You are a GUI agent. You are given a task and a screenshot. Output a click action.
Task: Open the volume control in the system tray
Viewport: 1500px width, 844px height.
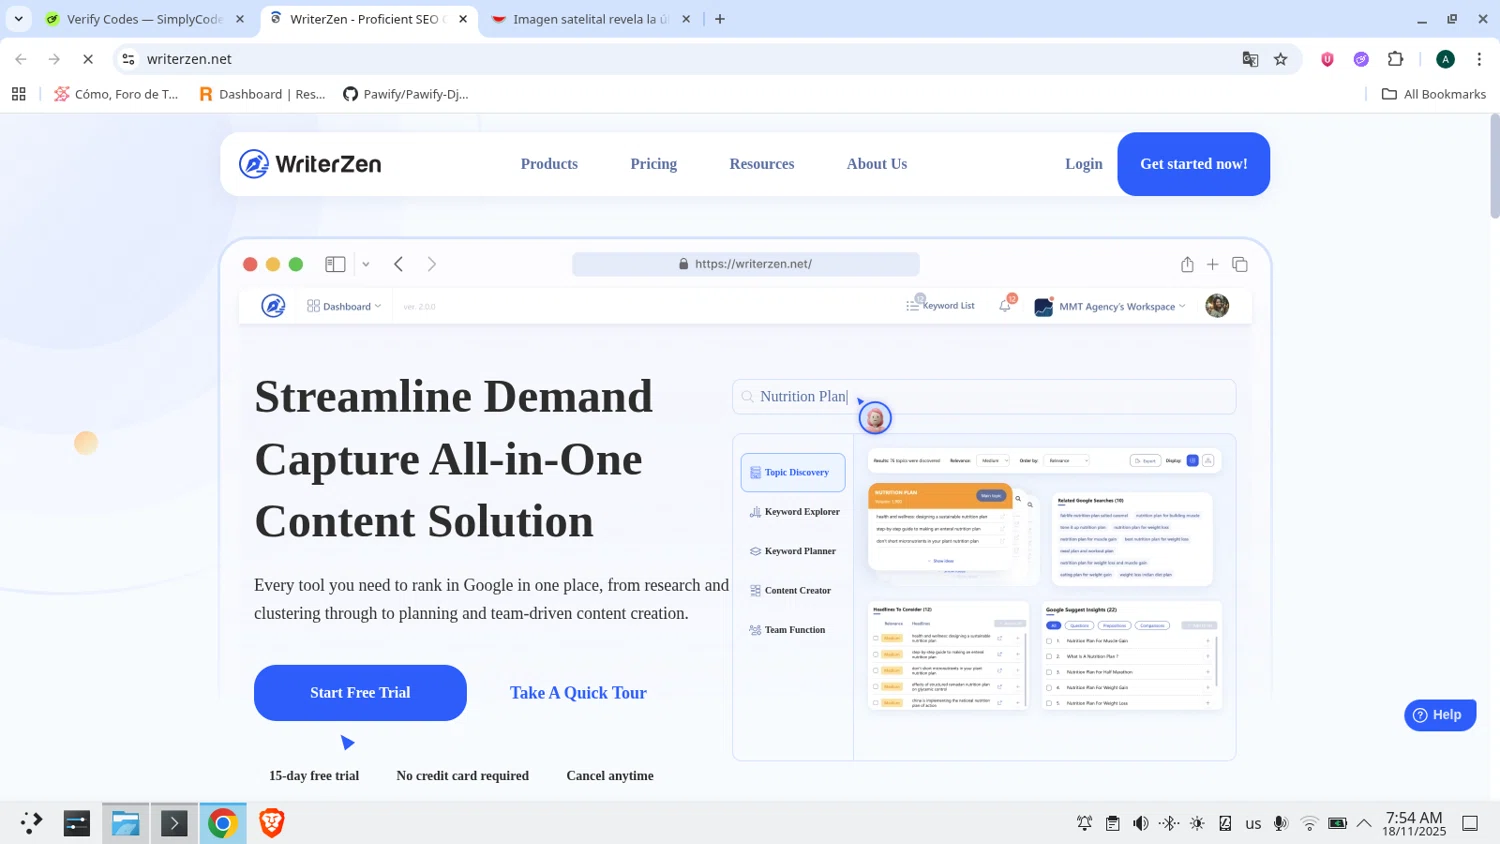(x=1140, y=823)
